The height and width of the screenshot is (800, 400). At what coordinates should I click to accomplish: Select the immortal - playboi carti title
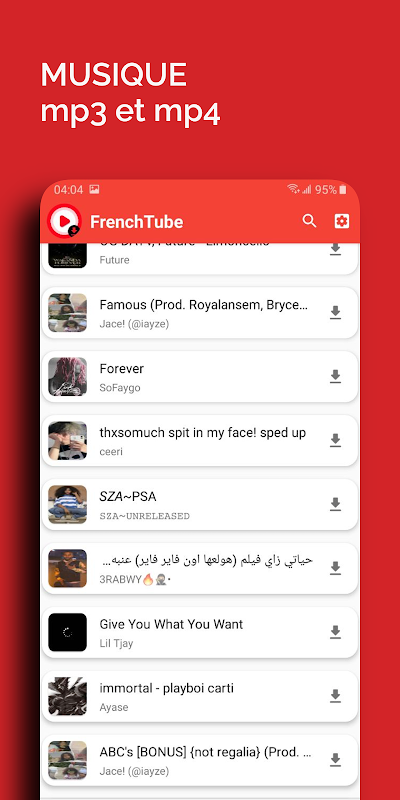click(167, 688)
